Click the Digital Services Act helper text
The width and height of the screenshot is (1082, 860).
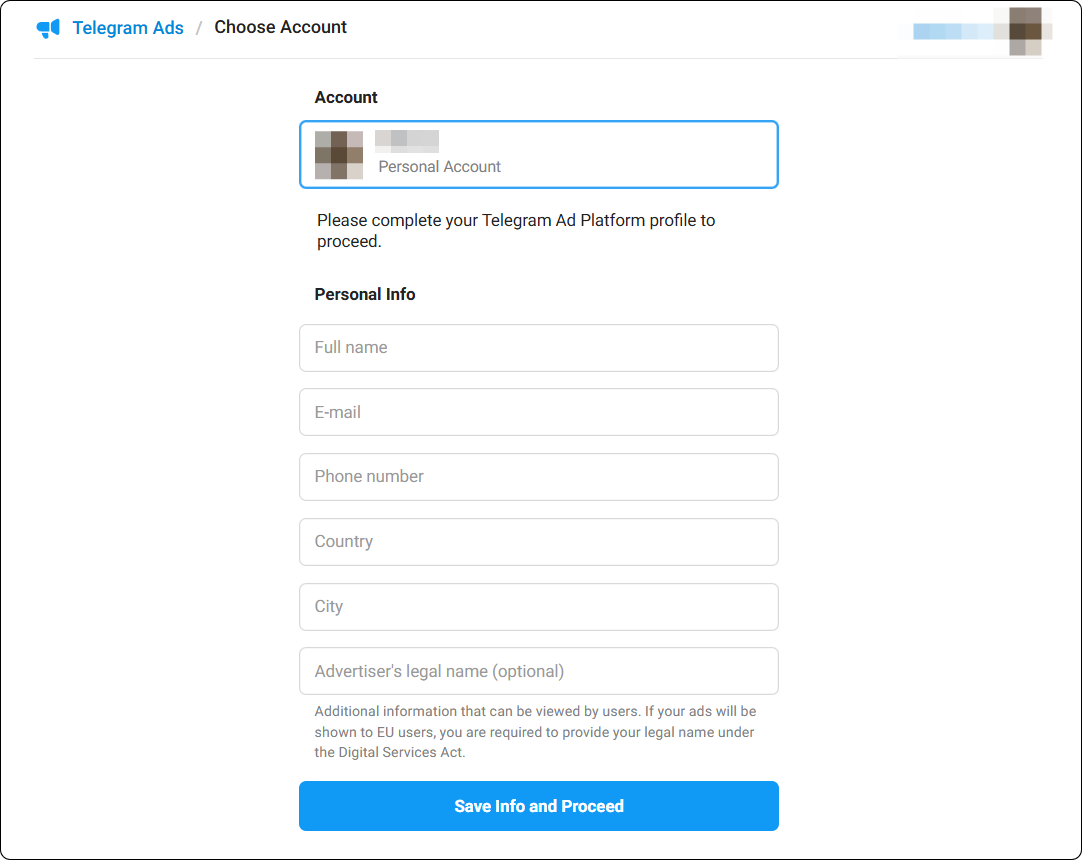[x=537, y=732]
